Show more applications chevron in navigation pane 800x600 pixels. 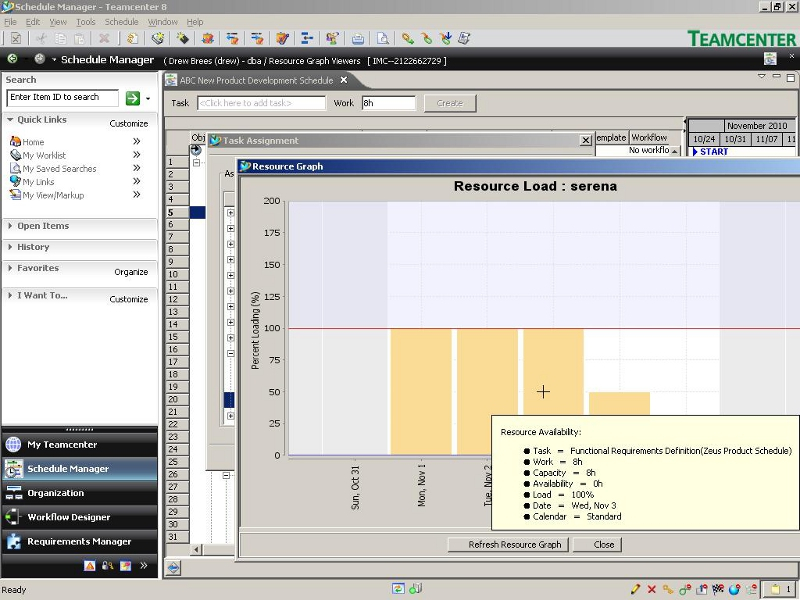click(143, 565)
